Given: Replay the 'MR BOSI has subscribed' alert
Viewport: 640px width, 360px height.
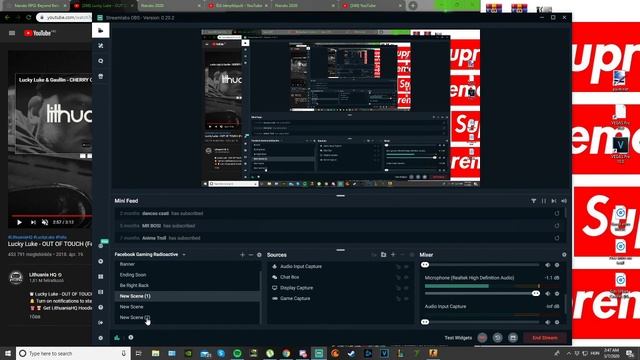Looking at the screenshot, I should [x=557, y=226].
